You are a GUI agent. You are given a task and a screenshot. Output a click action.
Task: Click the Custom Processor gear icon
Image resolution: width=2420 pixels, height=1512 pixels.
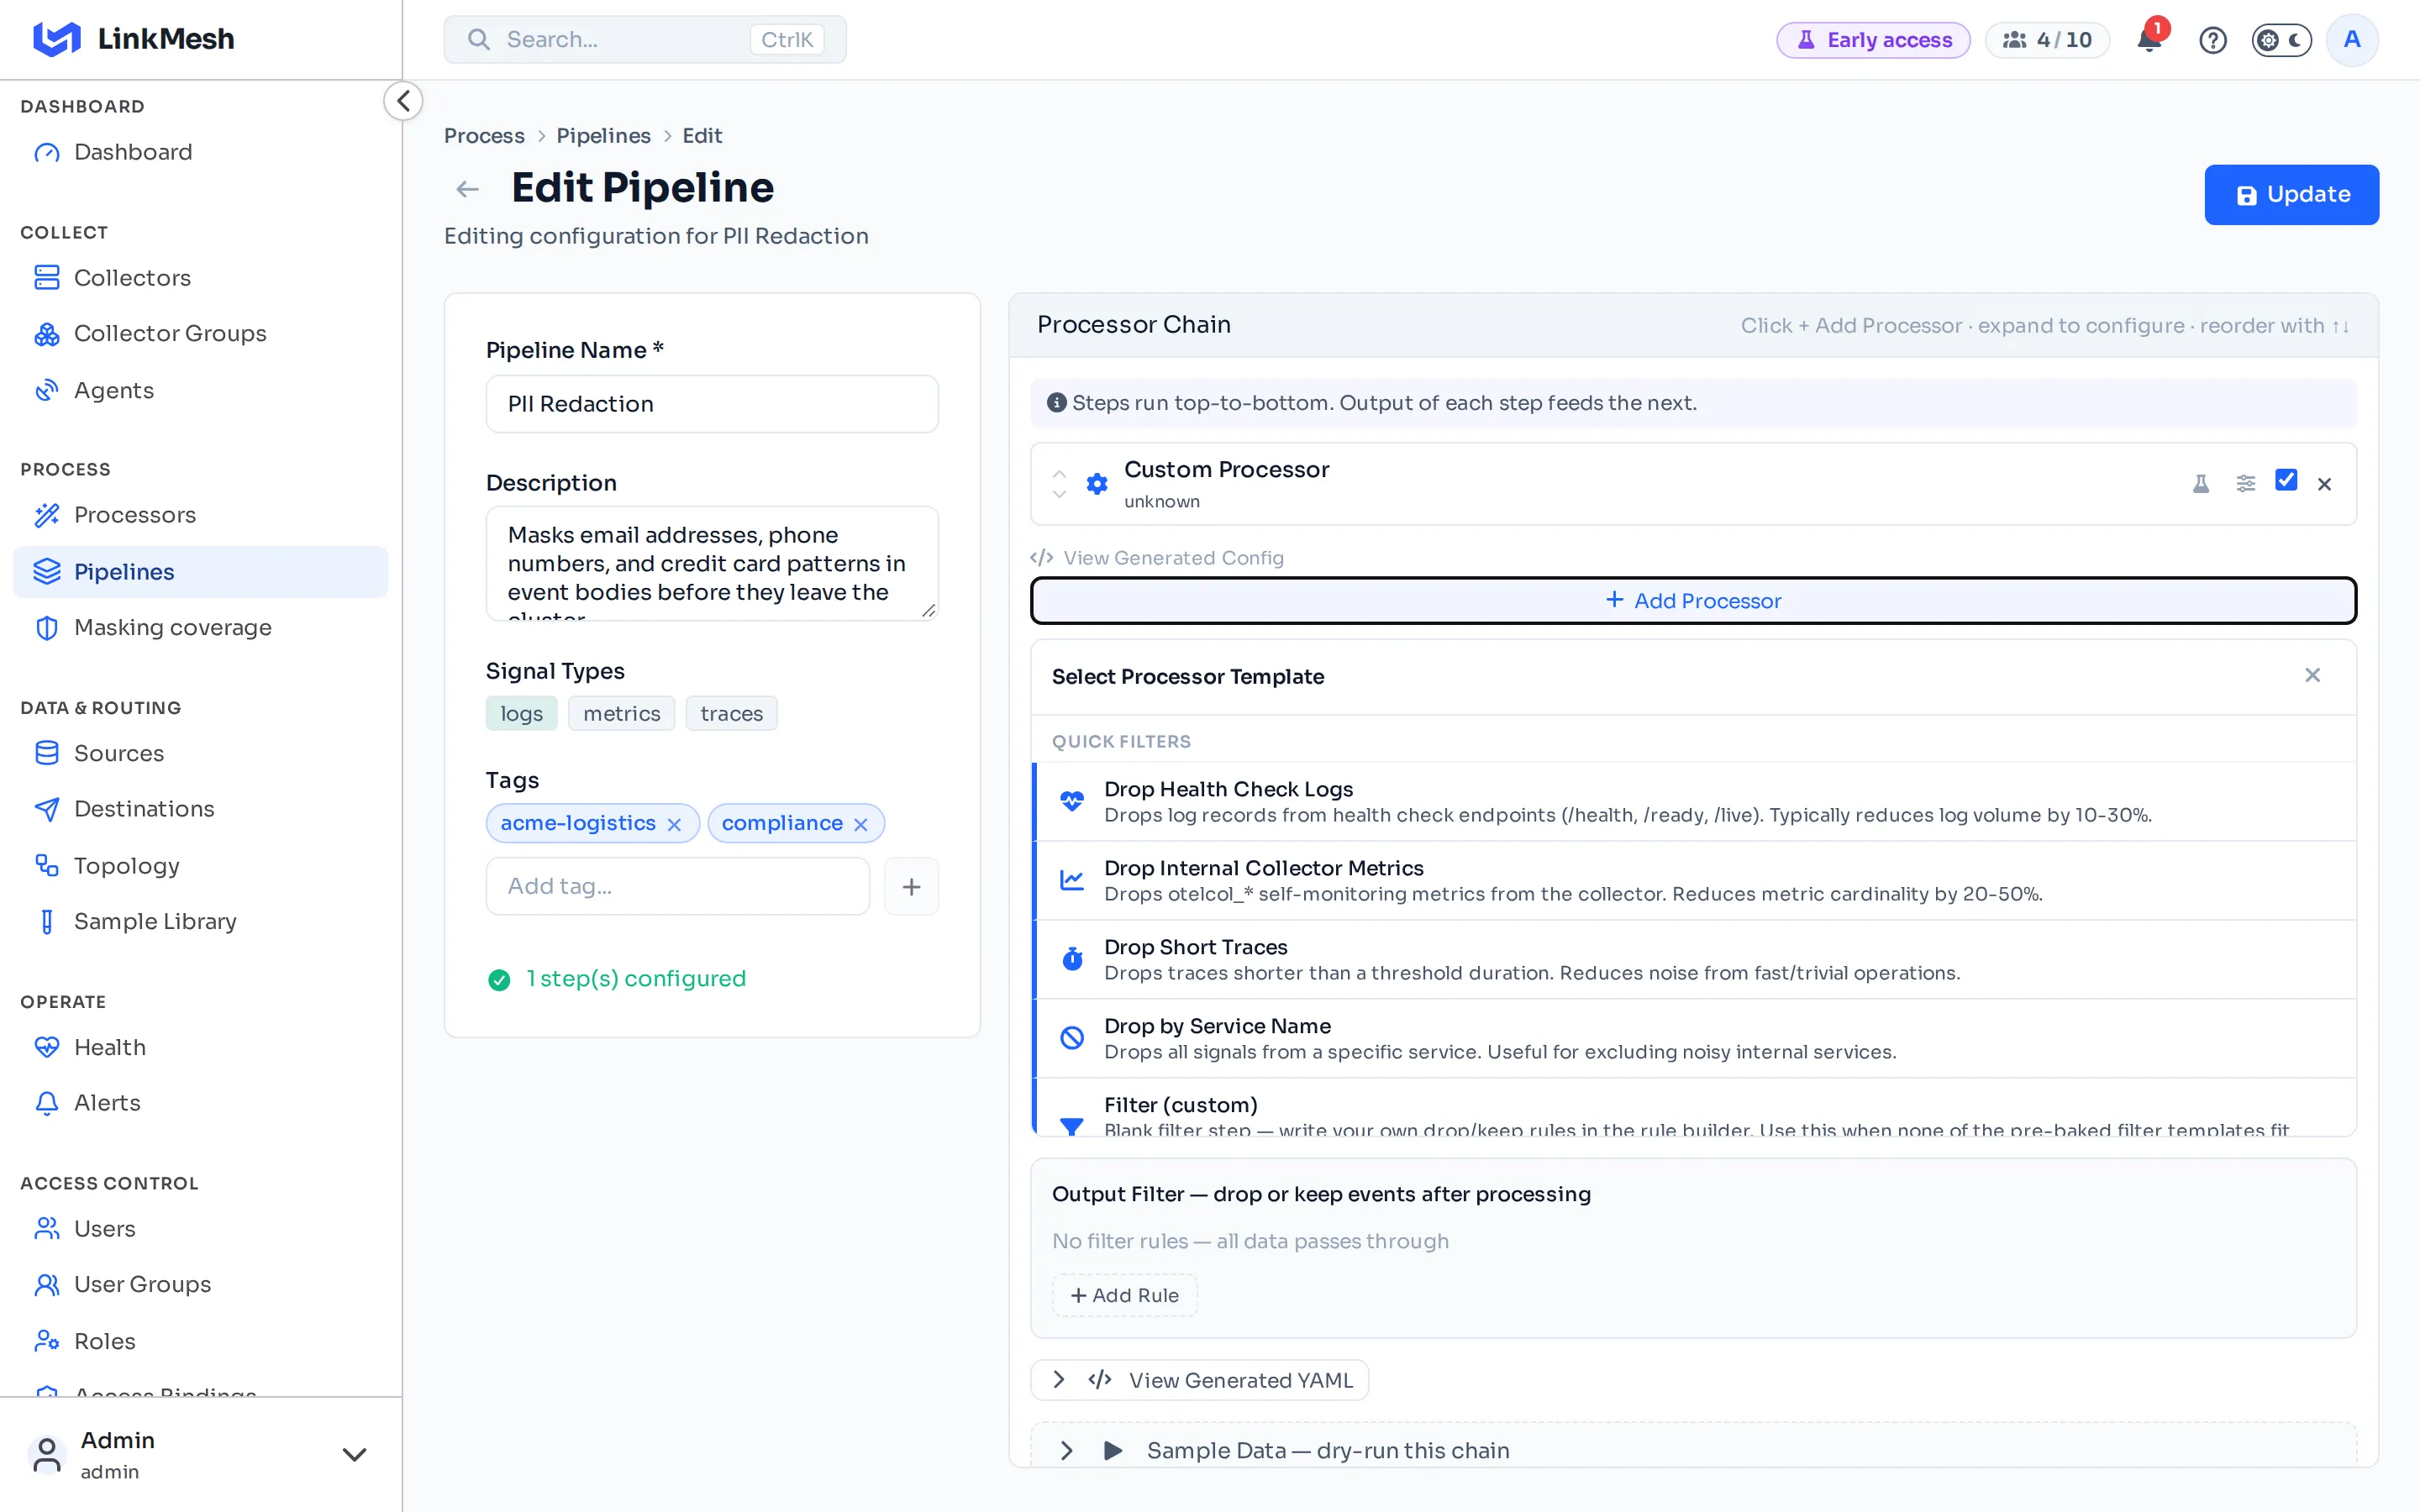coord(1097,484)
